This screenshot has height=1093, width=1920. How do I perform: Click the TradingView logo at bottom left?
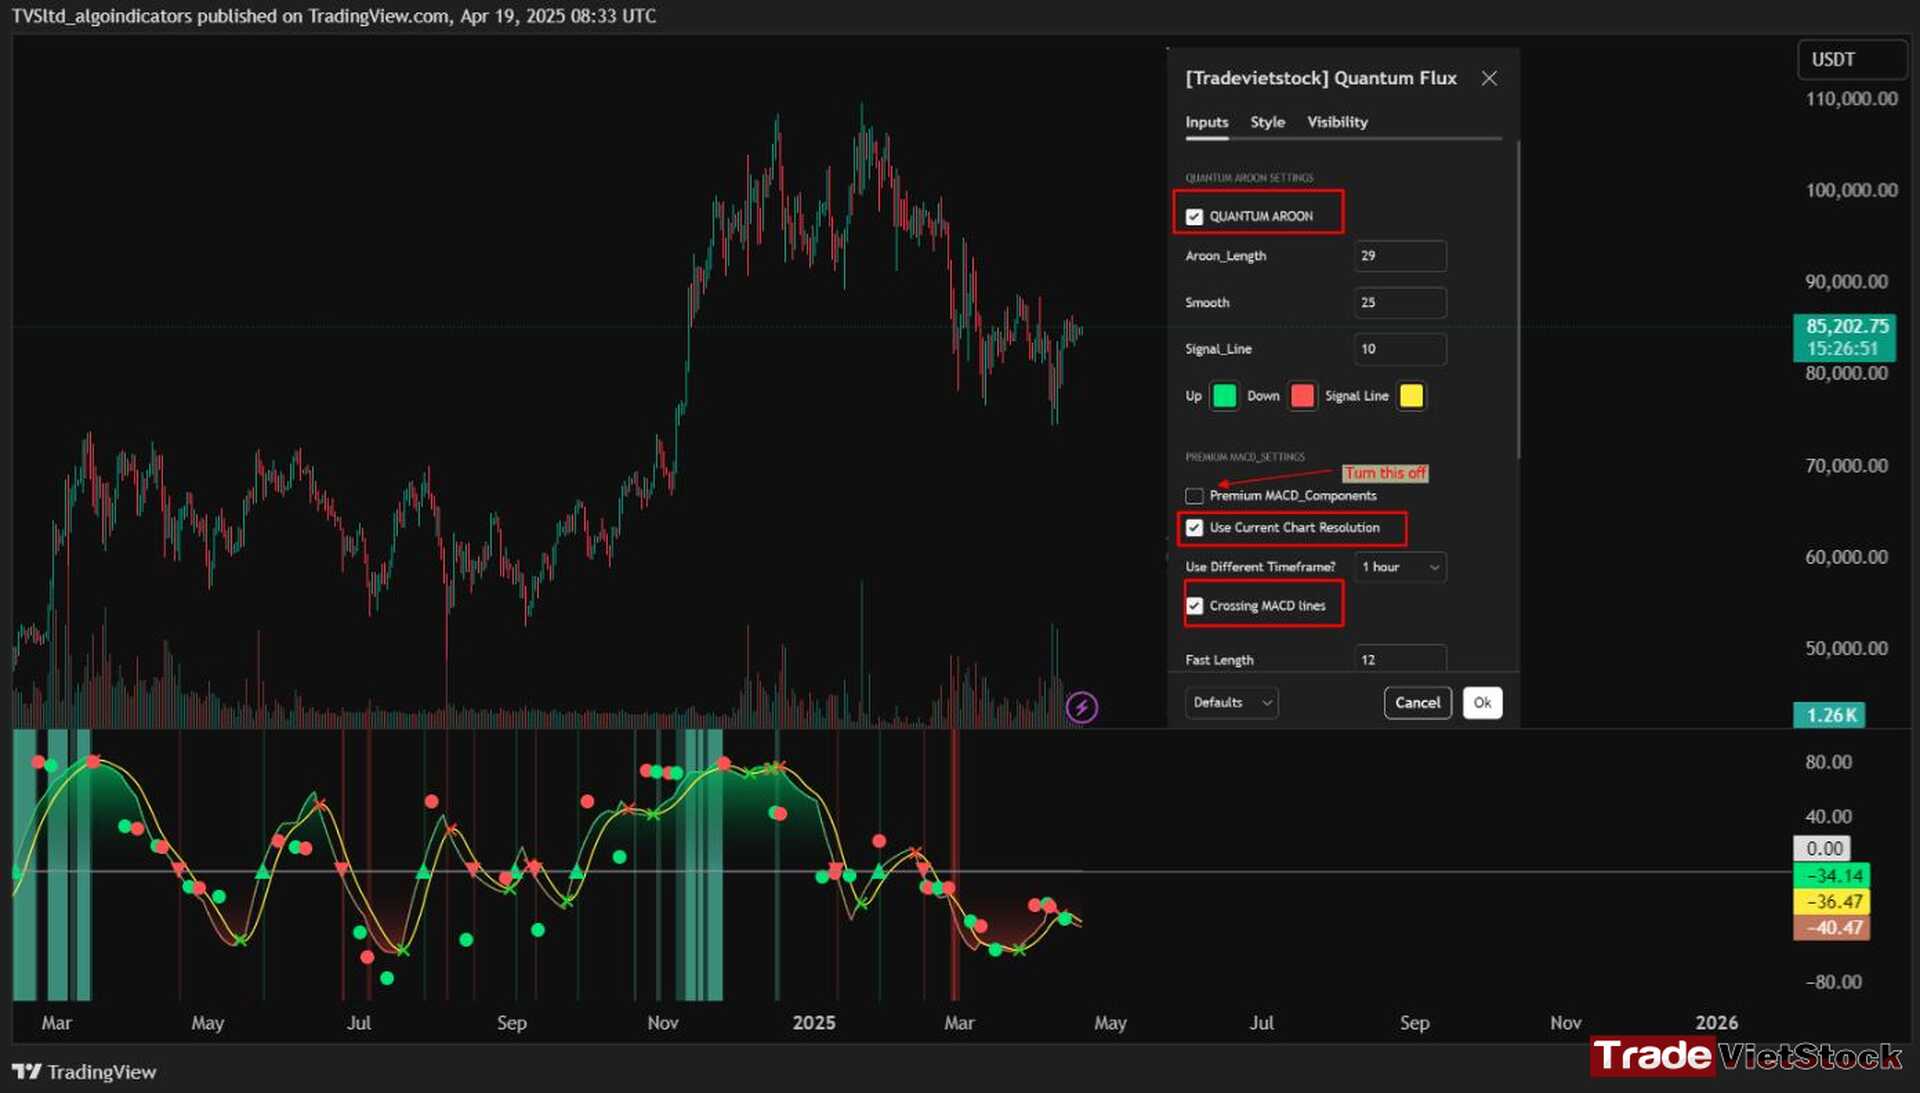tap(84, 1072)
